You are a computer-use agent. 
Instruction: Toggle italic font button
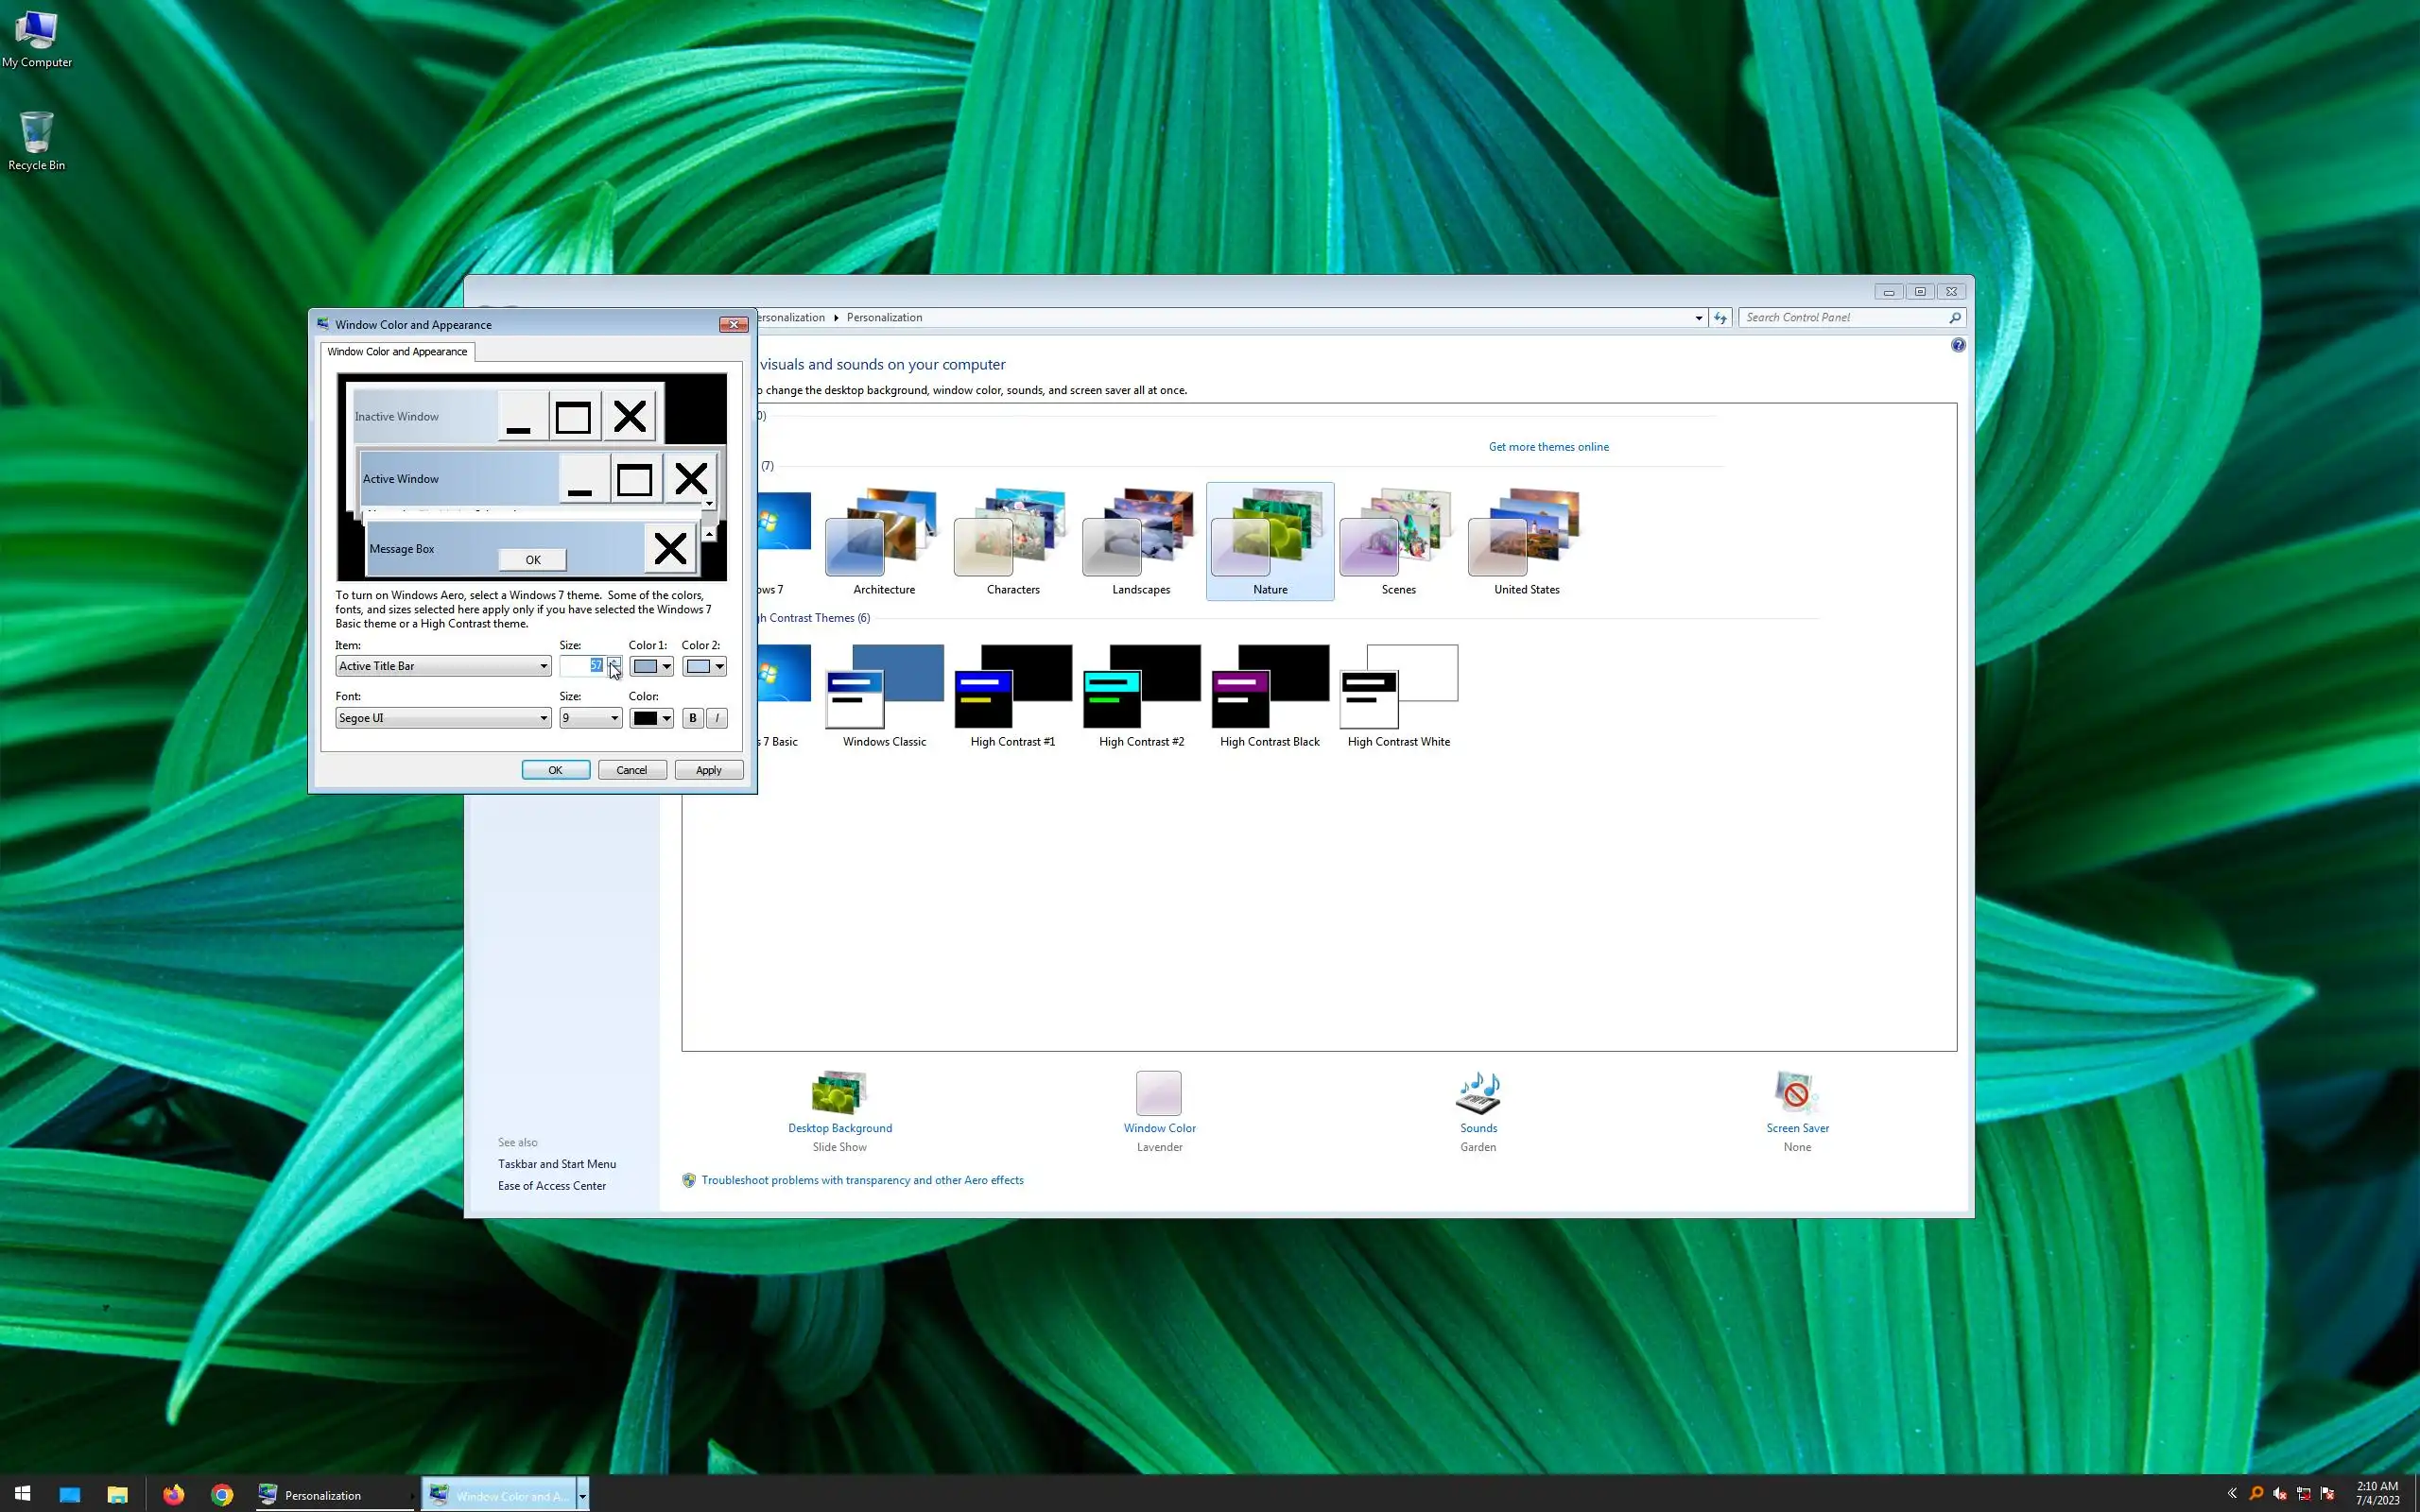pos(717,718)
